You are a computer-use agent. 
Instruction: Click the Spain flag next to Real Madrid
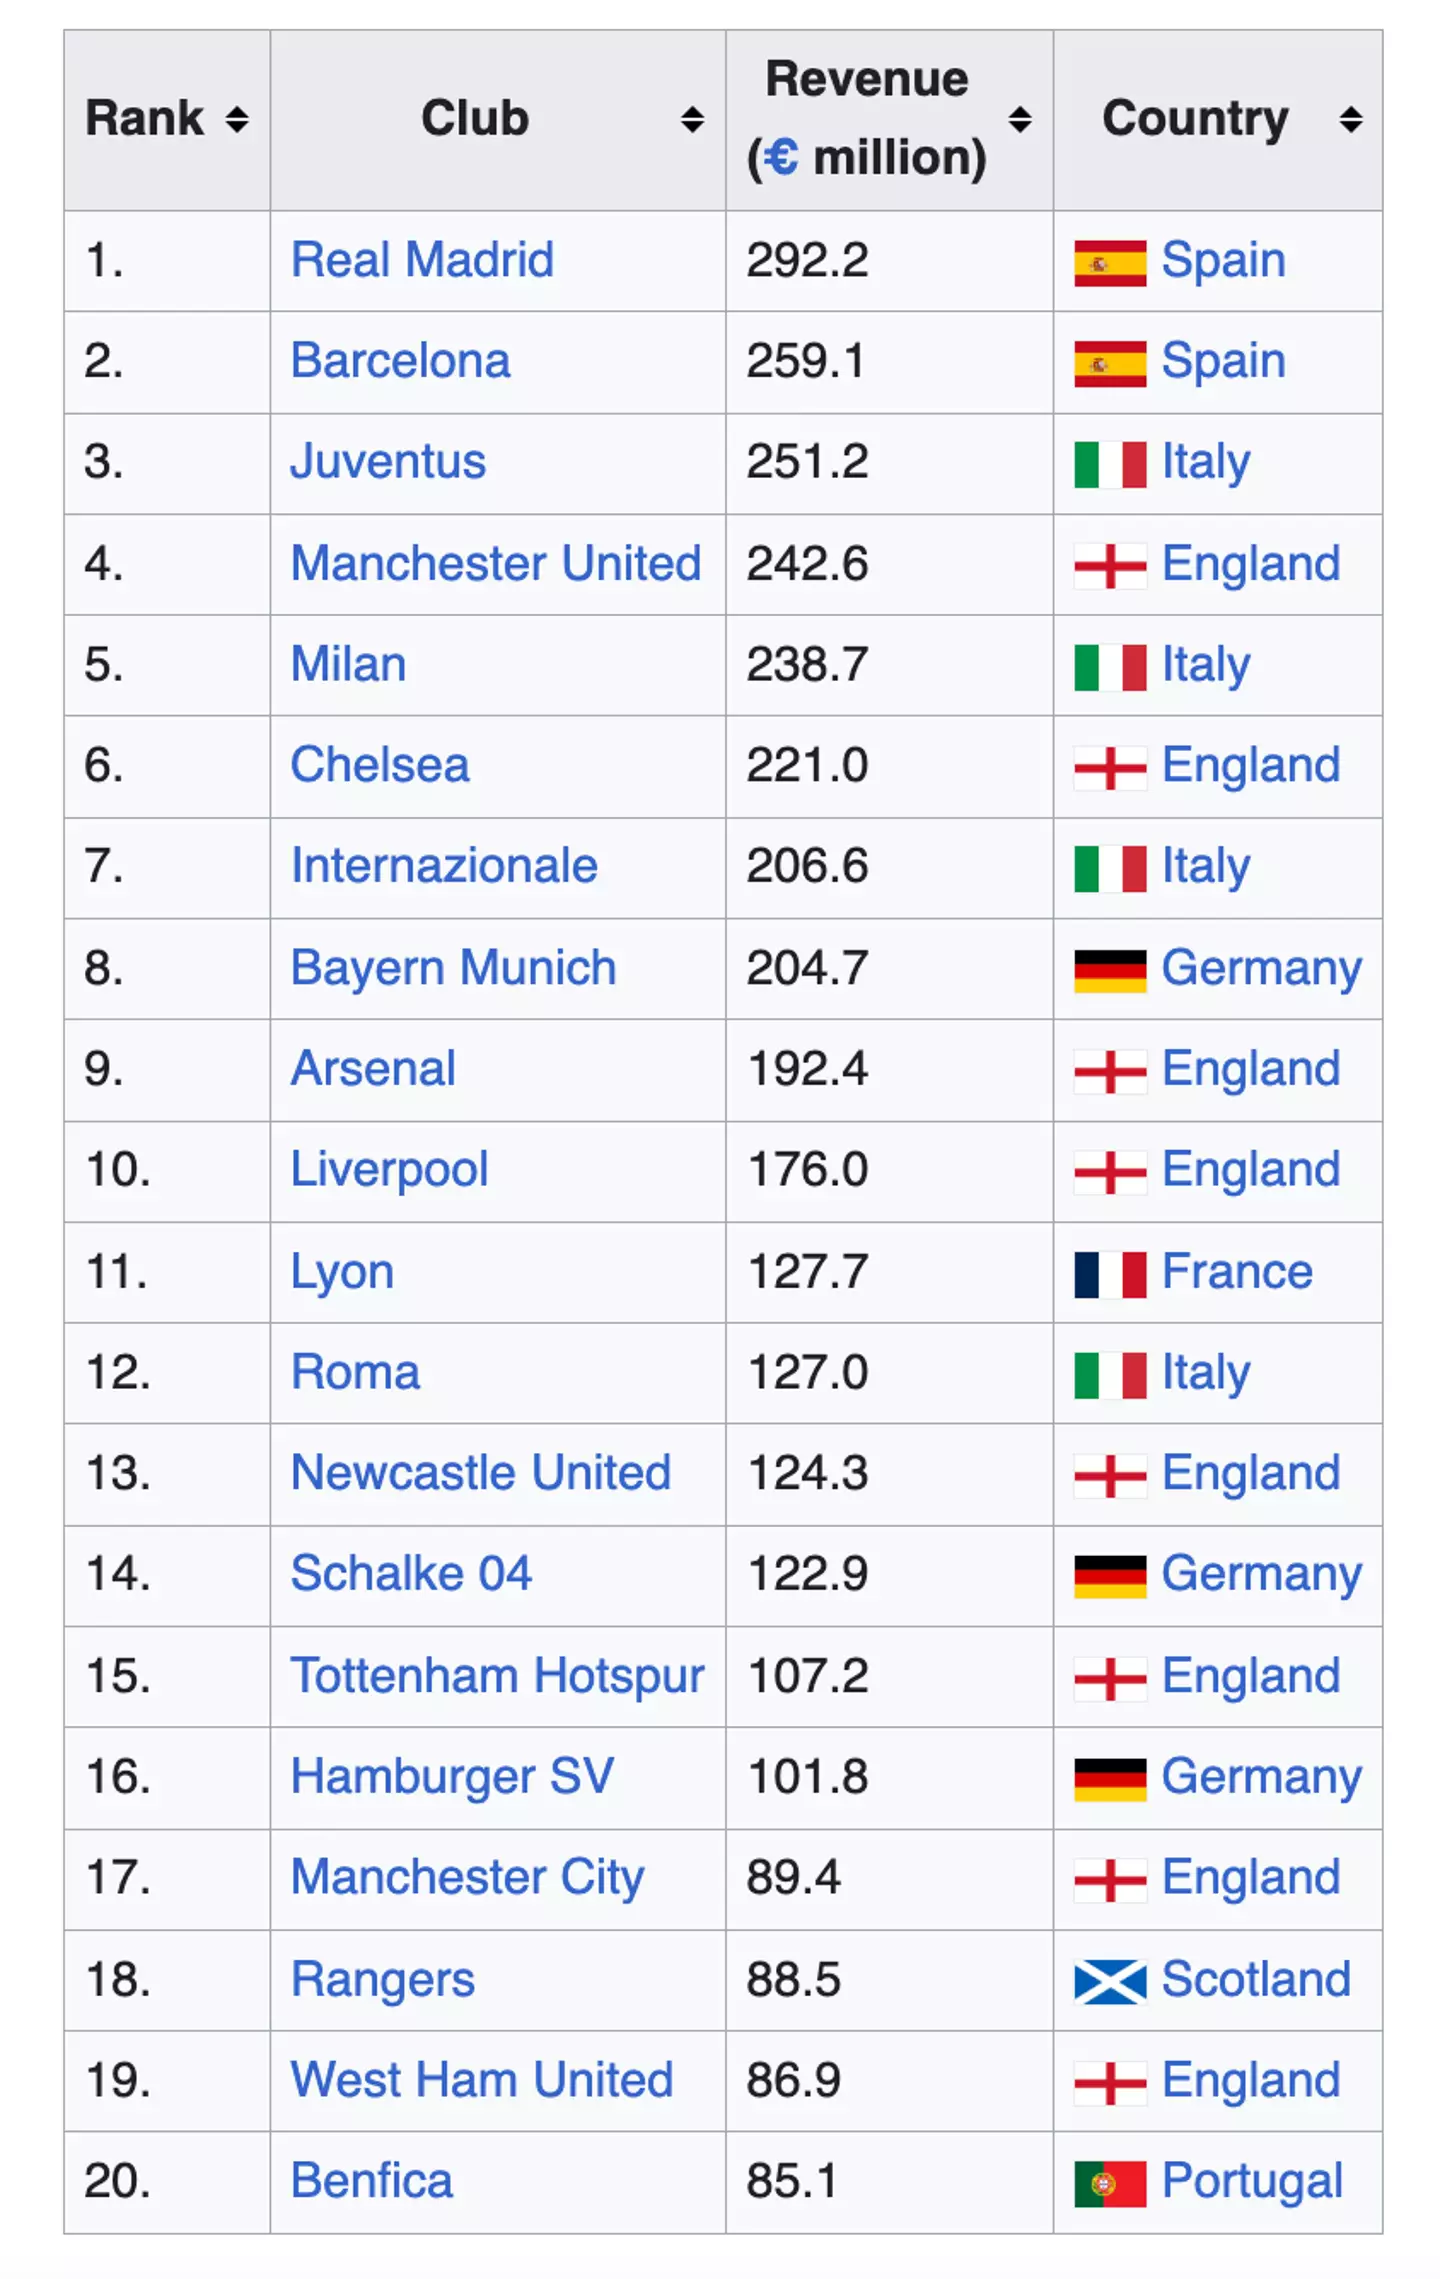point(1110,260)
